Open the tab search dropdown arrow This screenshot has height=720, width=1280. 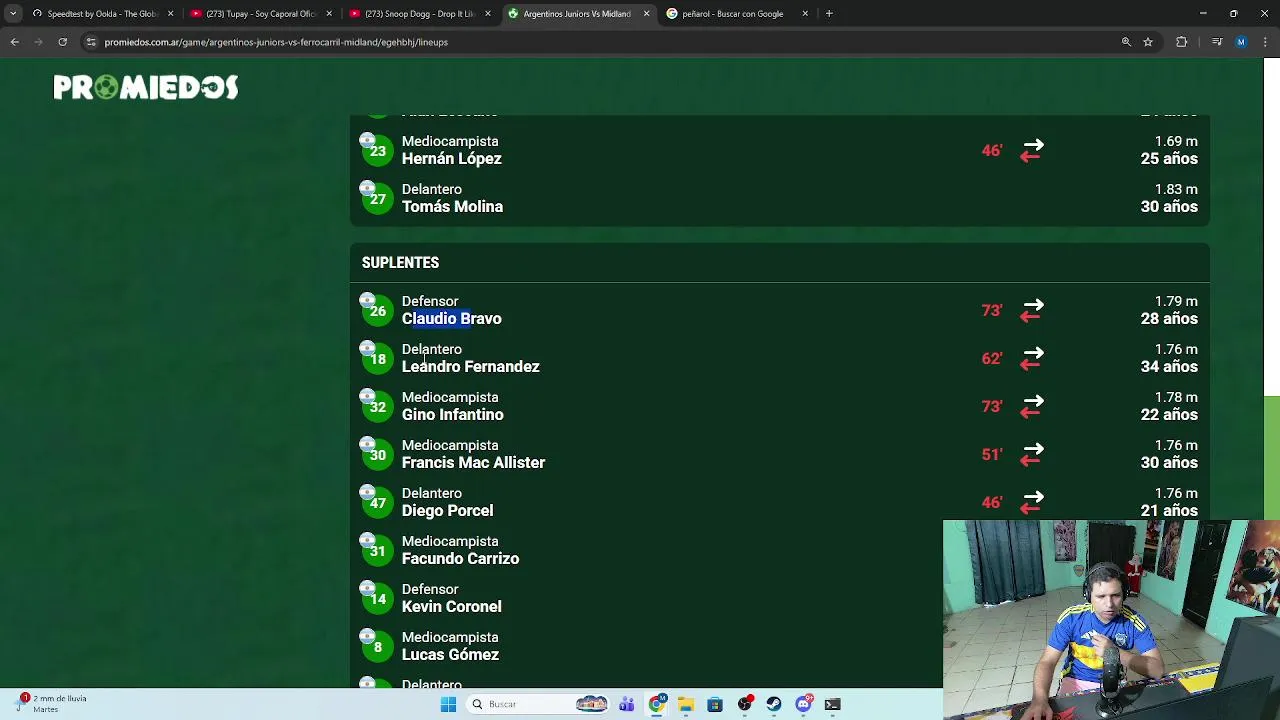click(13, 14)
